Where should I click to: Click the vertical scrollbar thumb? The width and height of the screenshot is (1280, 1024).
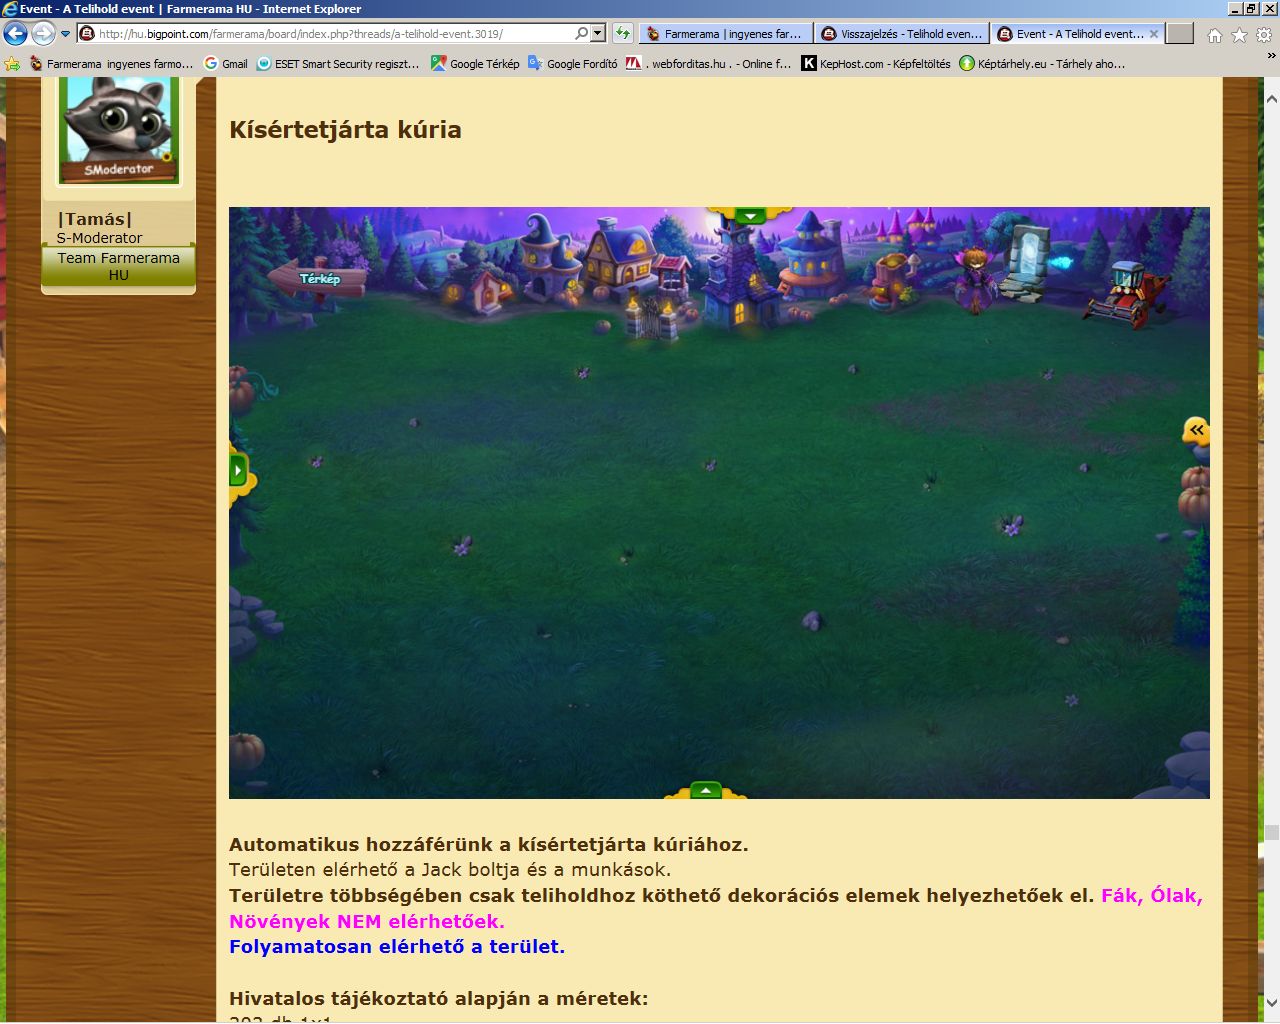(x=1271, y=832)
